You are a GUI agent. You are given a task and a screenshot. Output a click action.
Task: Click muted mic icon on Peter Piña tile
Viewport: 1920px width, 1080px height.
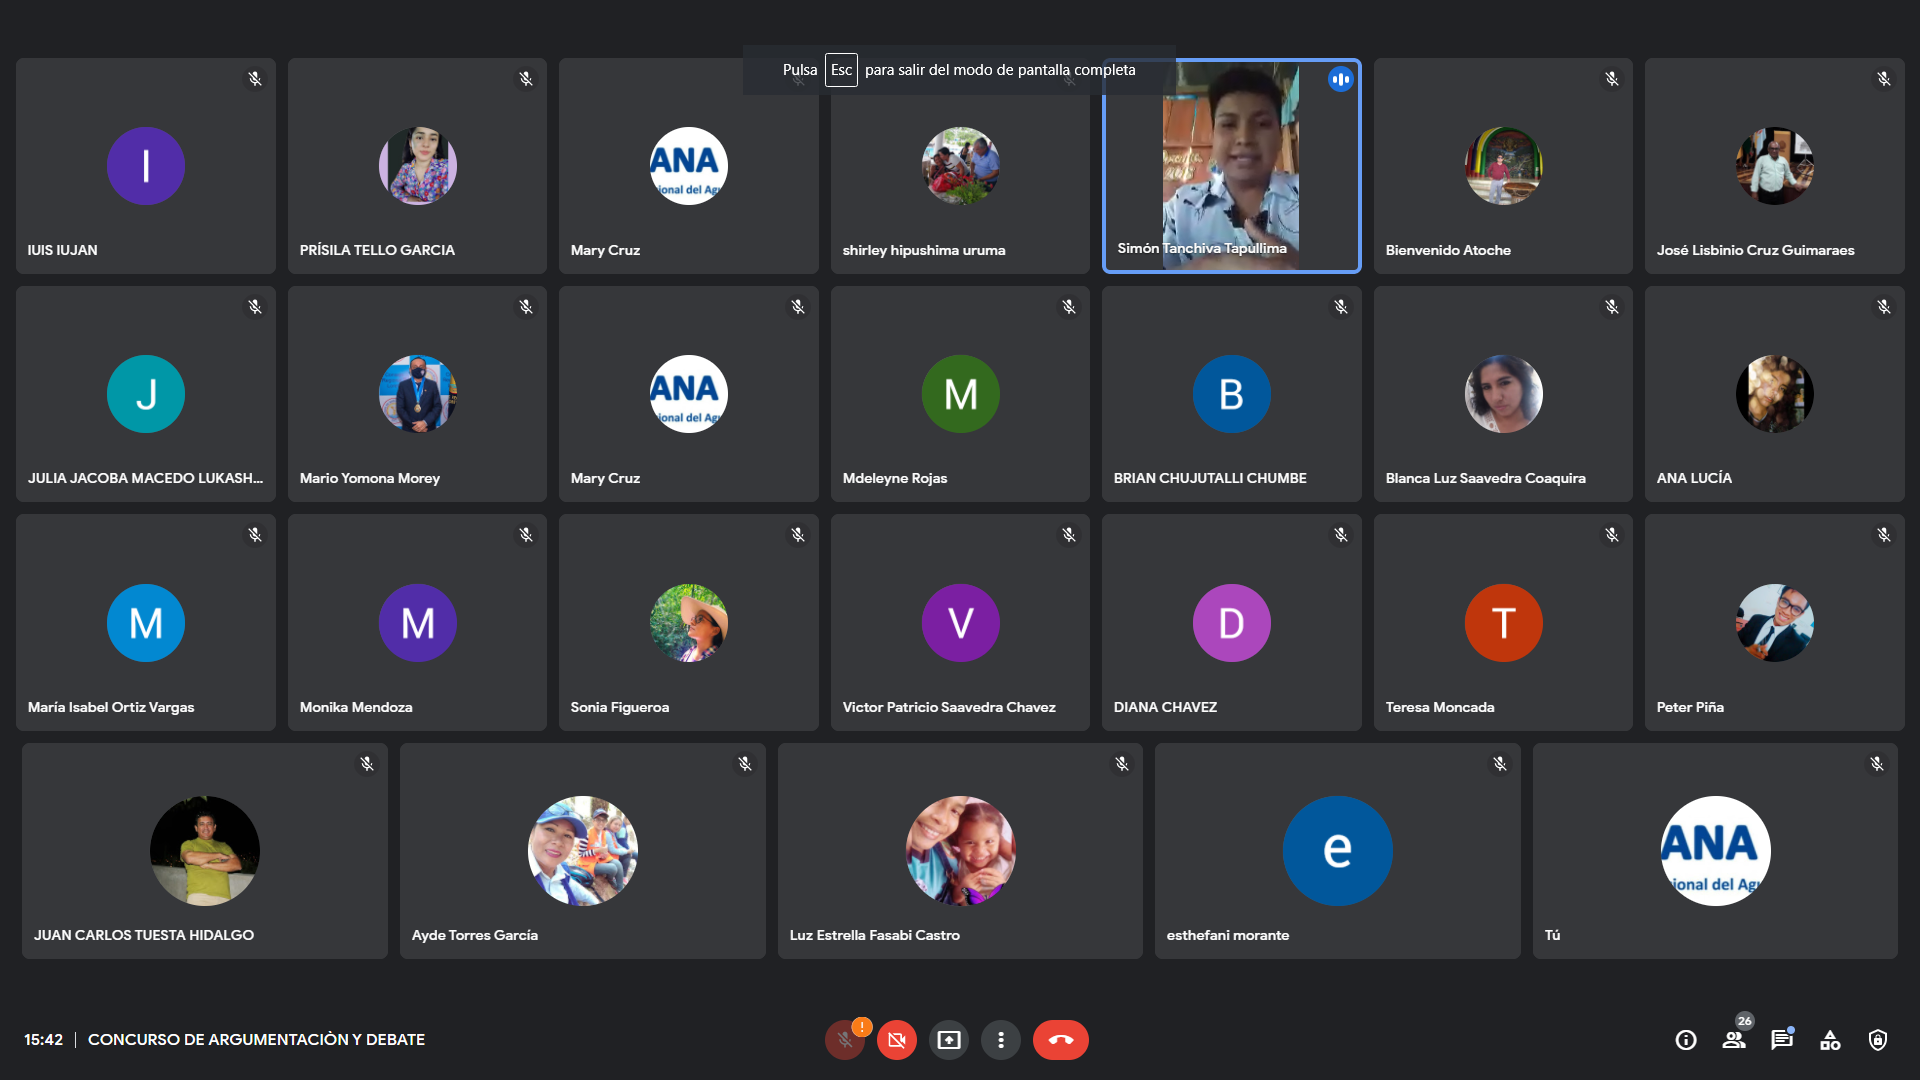tap(1884, 535)
